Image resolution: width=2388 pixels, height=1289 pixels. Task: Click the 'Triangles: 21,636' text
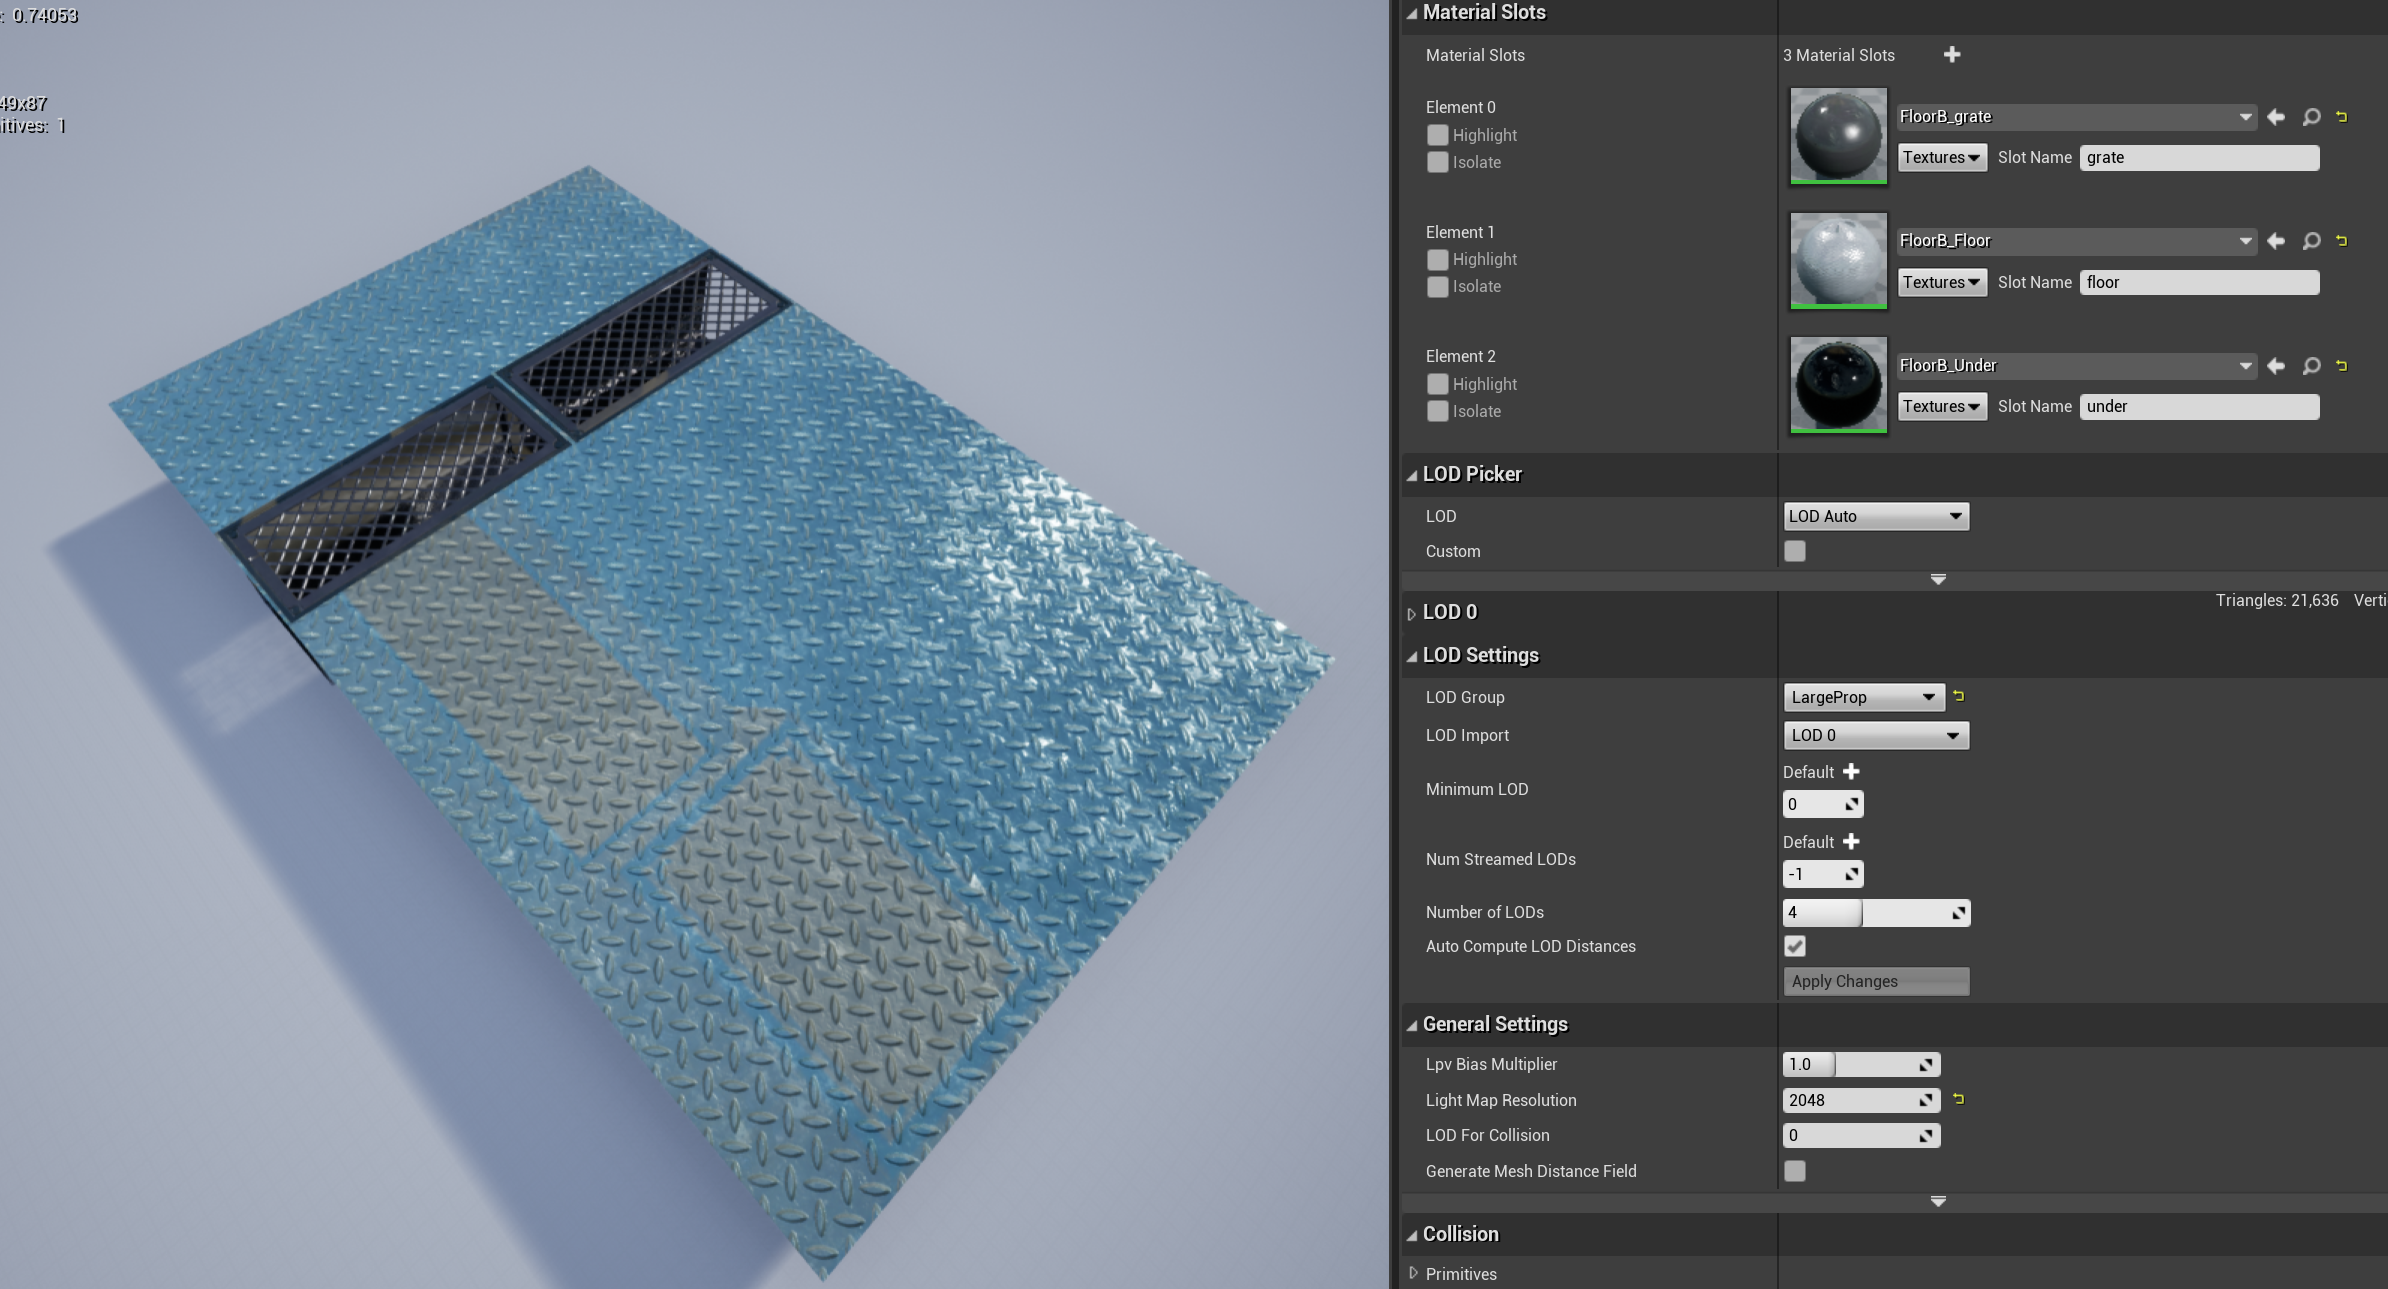[2277, 600]
